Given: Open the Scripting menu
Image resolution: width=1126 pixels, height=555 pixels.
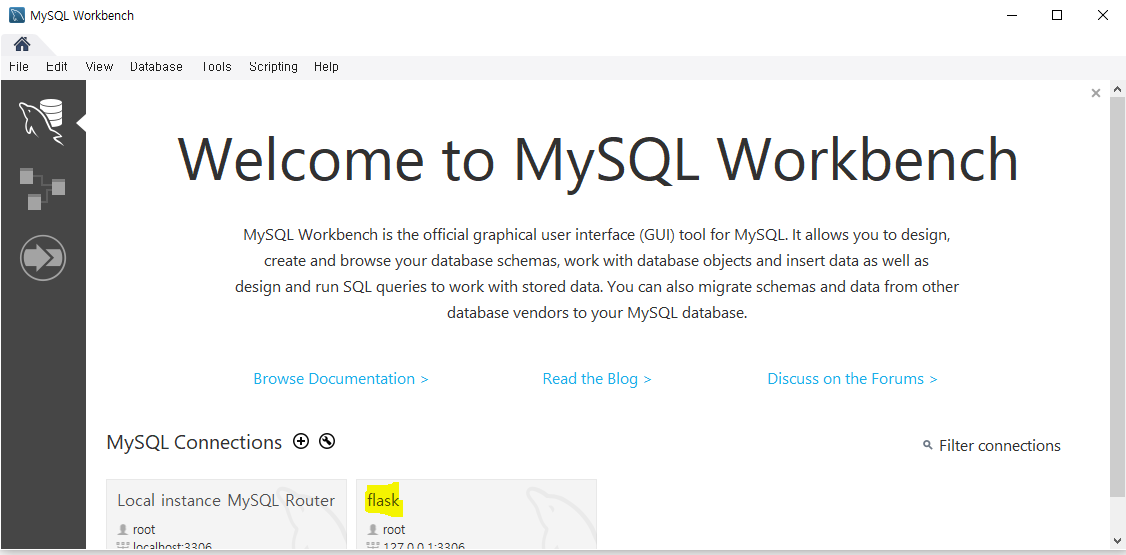Looking at the screenshot, I should coord(273,67).
